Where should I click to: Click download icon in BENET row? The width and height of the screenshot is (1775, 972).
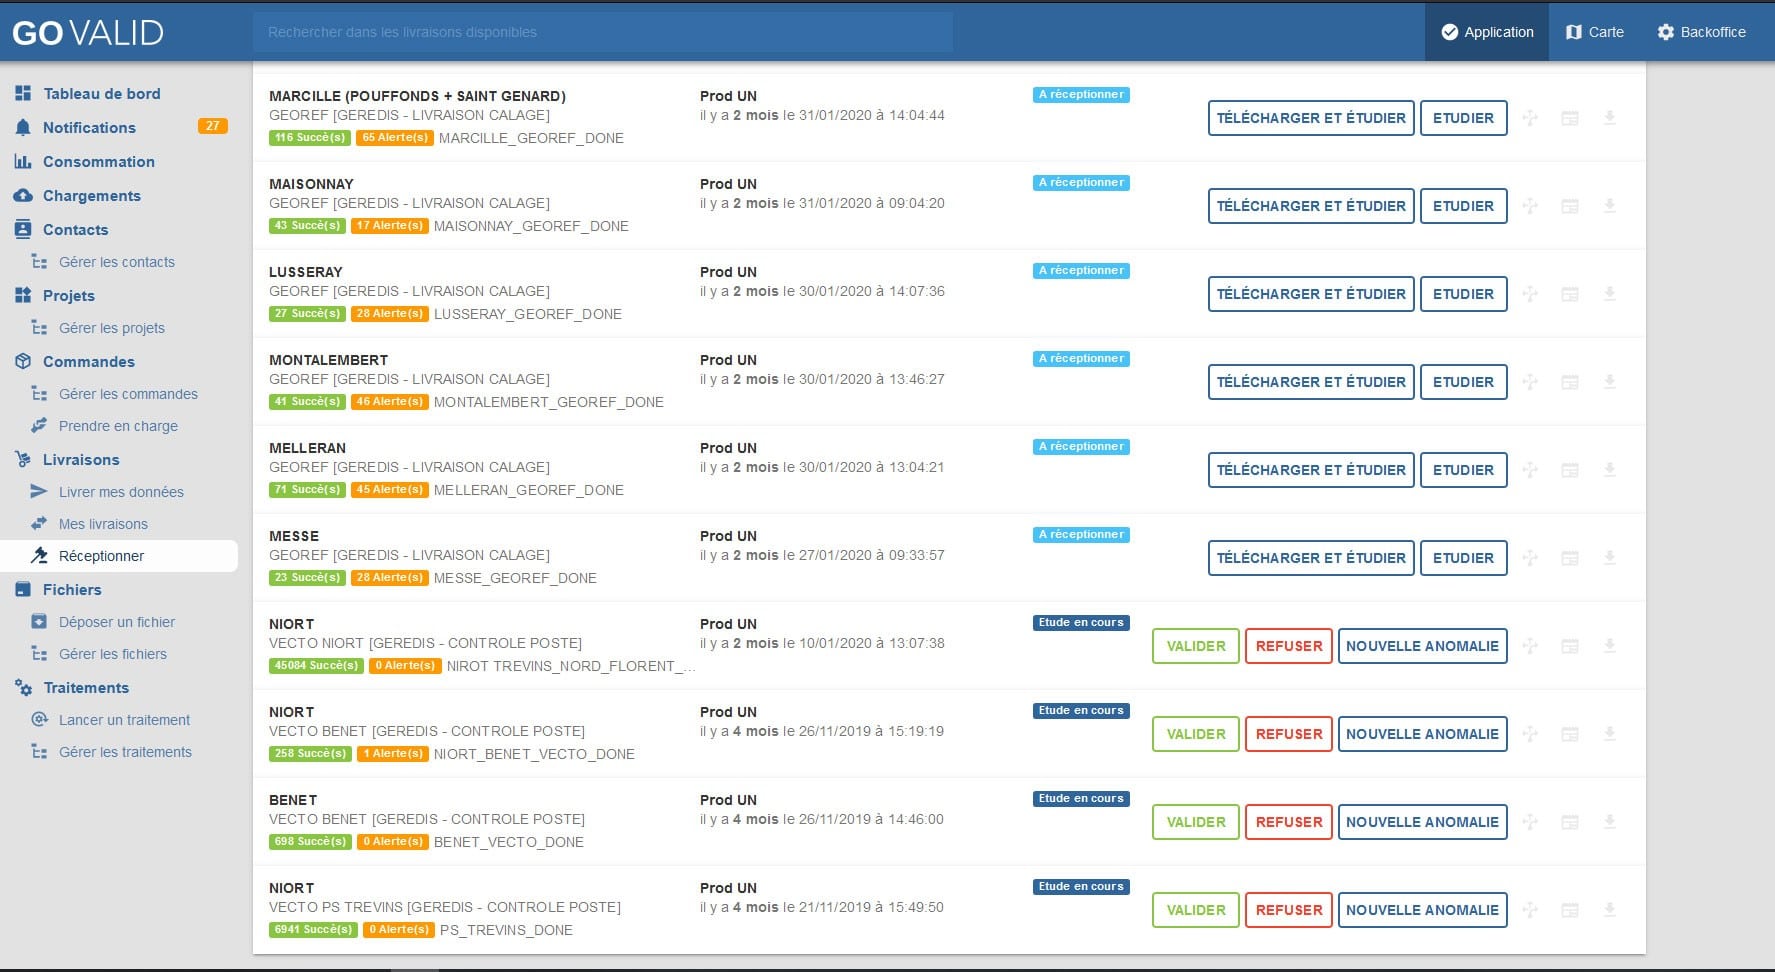[x=1609, y=822]
